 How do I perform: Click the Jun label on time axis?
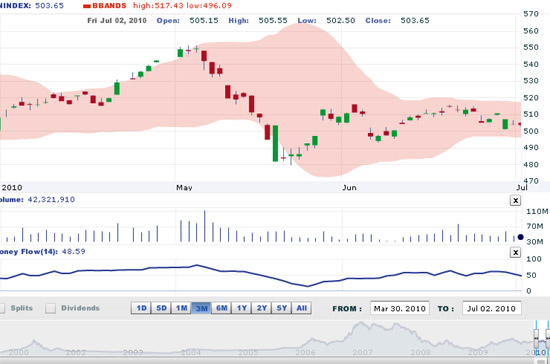pos(349,188)
